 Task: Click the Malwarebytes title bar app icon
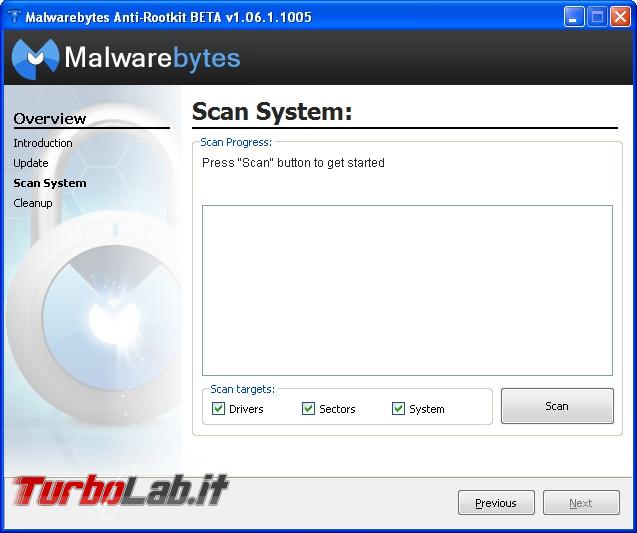click(14, 17)
